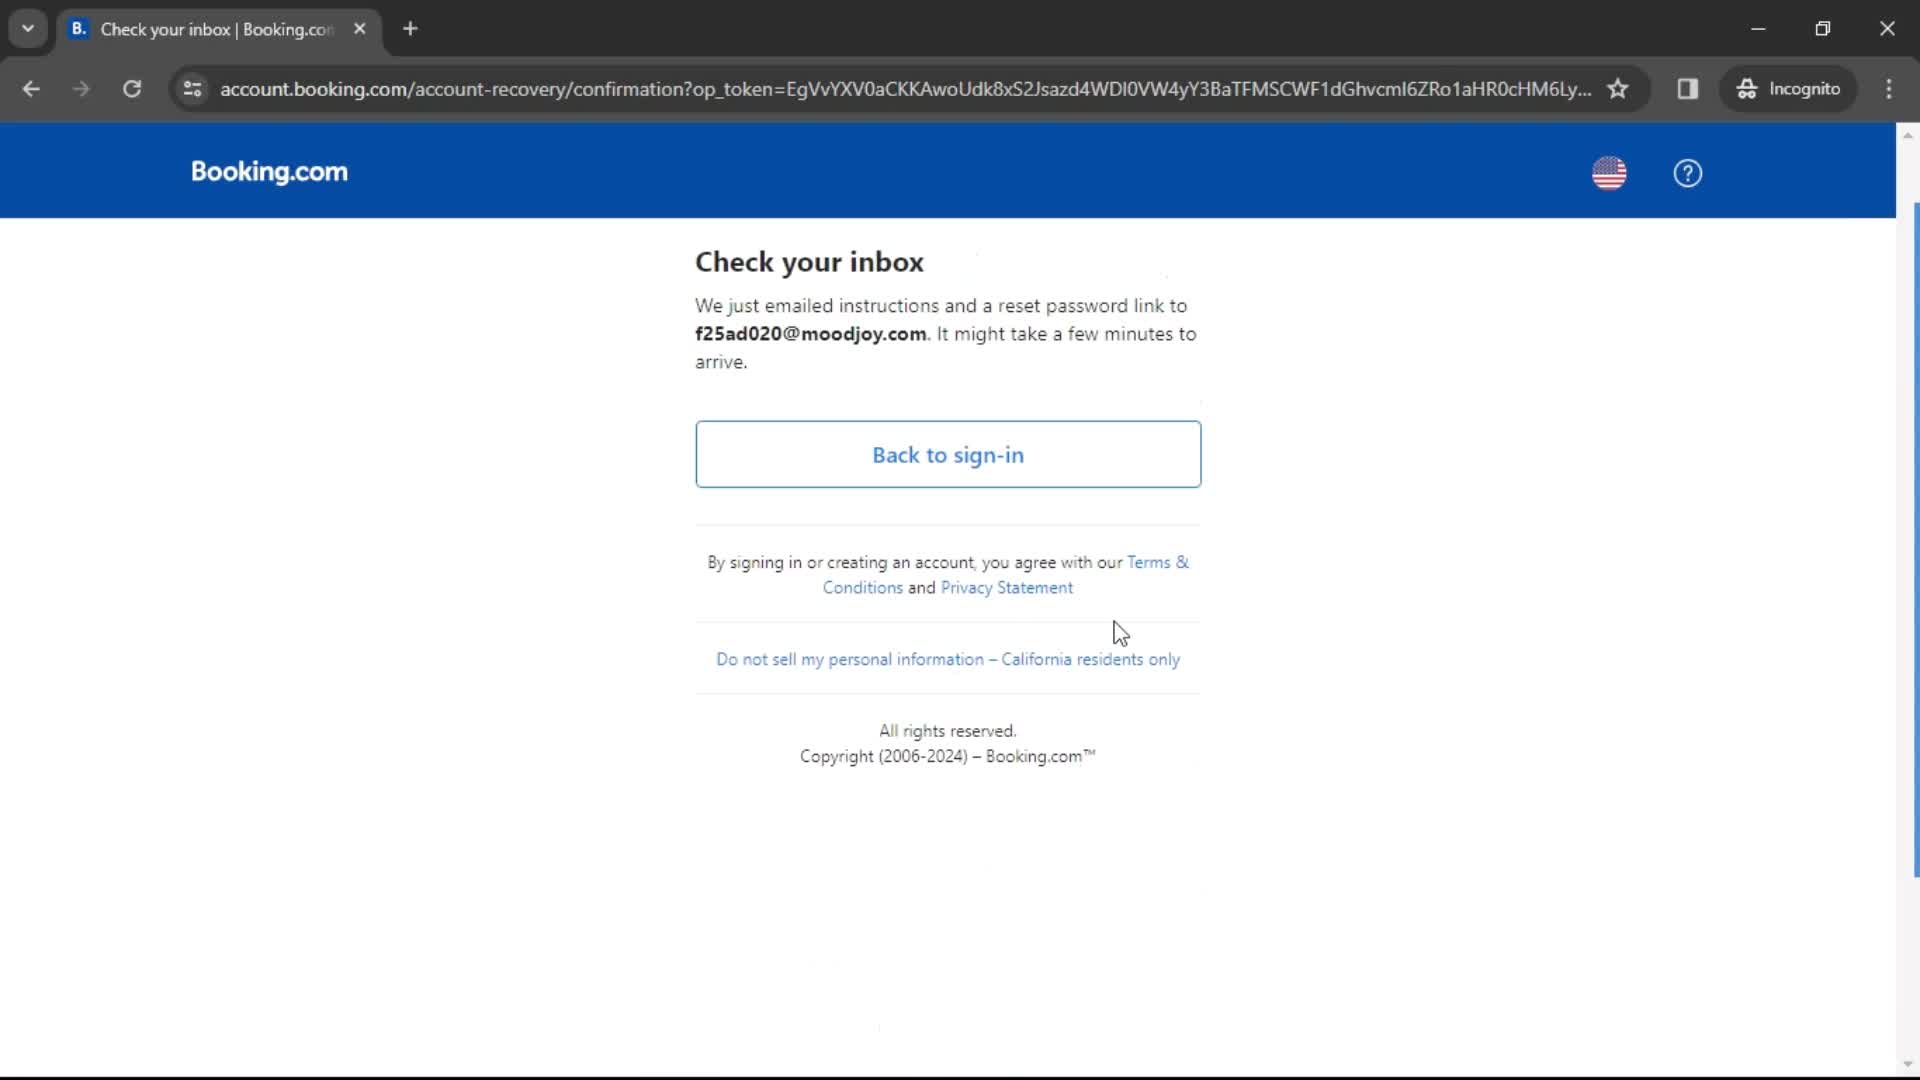Click the new tab plus button
Viewport: 1920px width, 1080px height.
pyautogui.click(x=409, y=29)
